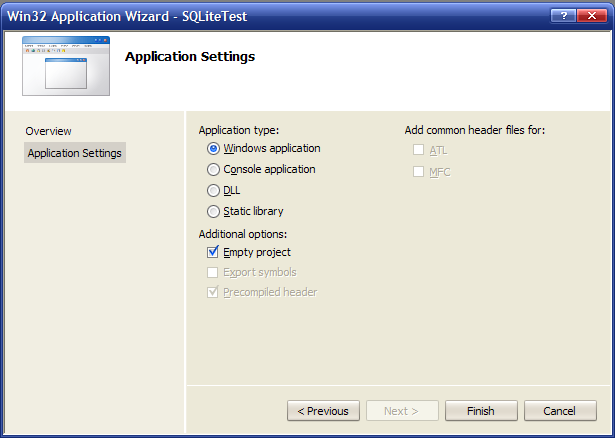Check the MFC header files box
Image resolution: width=615 pixels, height=438 pixels.
[418, 172]
